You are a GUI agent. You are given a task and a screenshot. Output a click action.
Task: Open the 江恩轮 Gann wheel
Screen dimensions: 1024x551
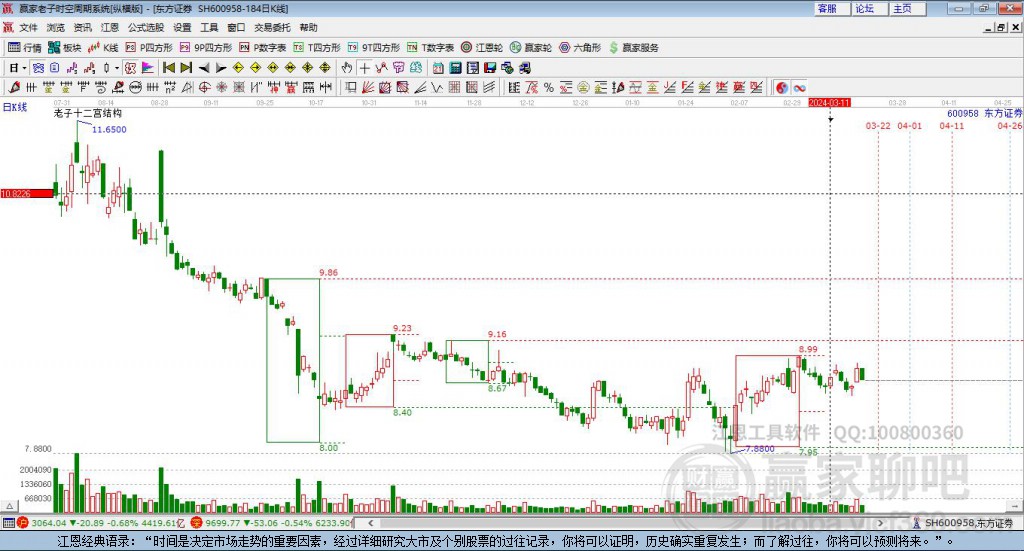pyautogui.click(x=482, y=48)
